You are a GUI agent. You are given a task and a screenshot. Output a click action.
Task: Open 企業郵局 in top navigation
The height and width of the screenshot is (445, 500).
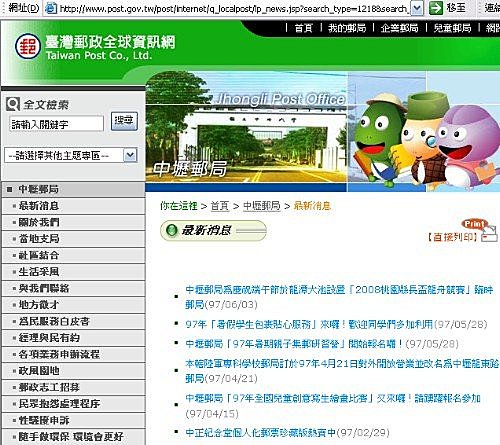pyautogui.click(x=399, y=28)
